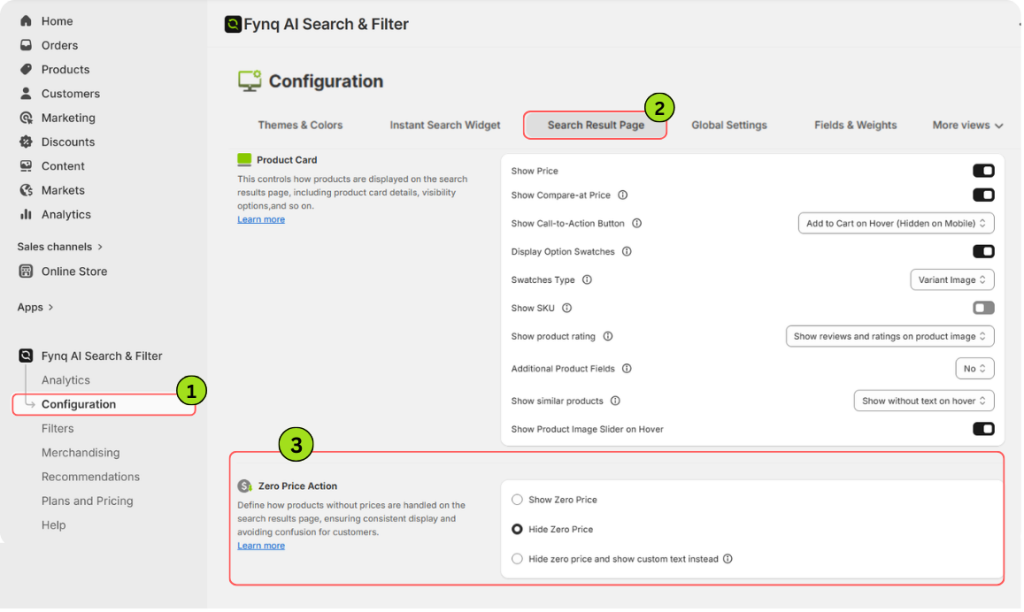This screenshot has width=1024, height=612.
Task: Toggle the Show Price switch
Action: [984, 170]
